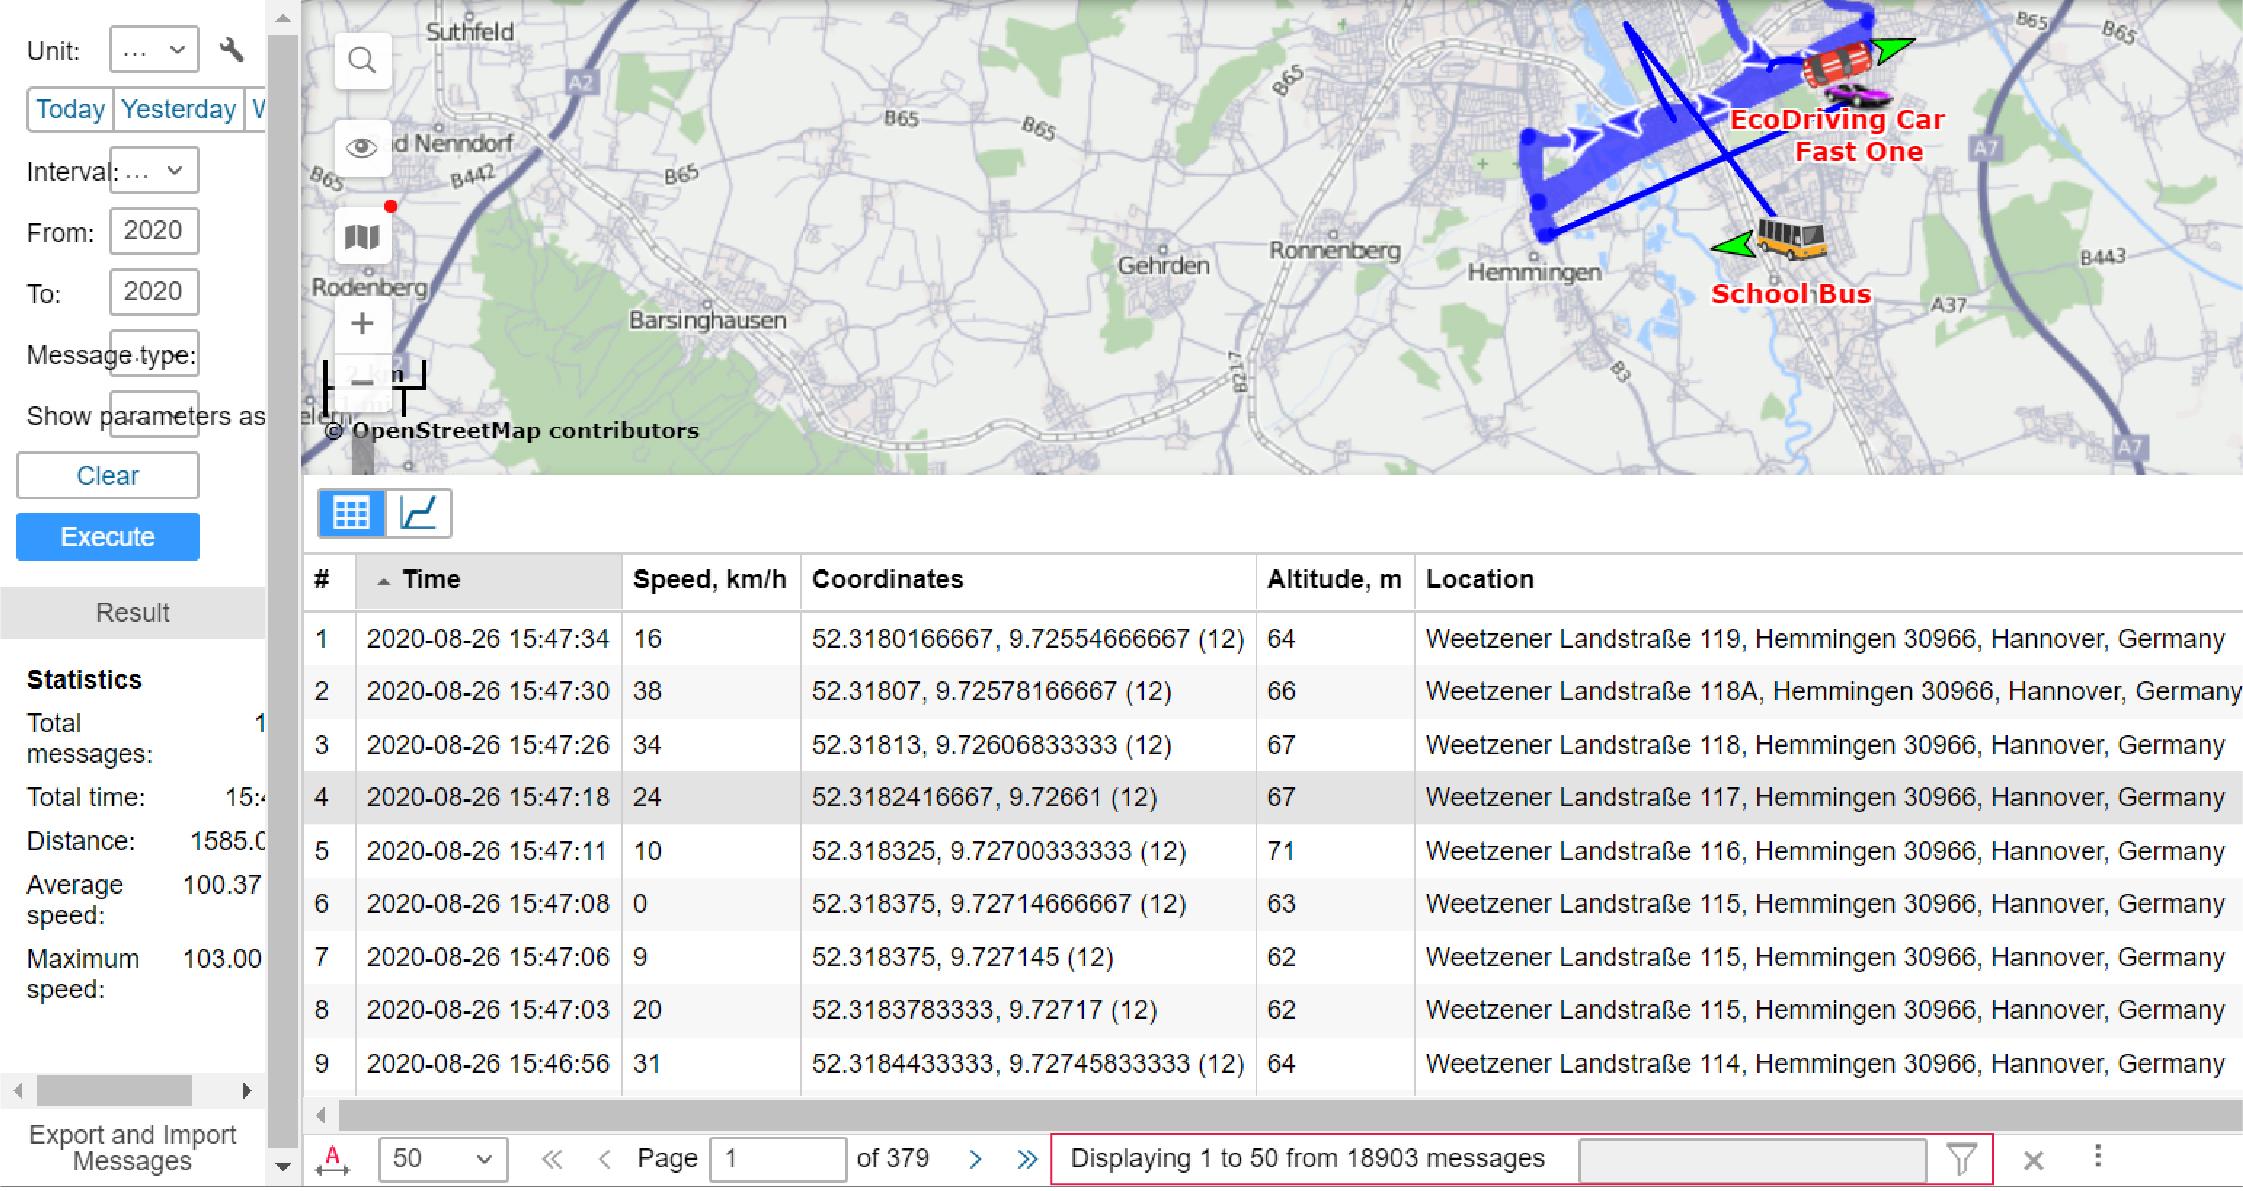Select the Yesterday tab
This screenshot has height=1191, width=2243.
(x=178, y=109)
